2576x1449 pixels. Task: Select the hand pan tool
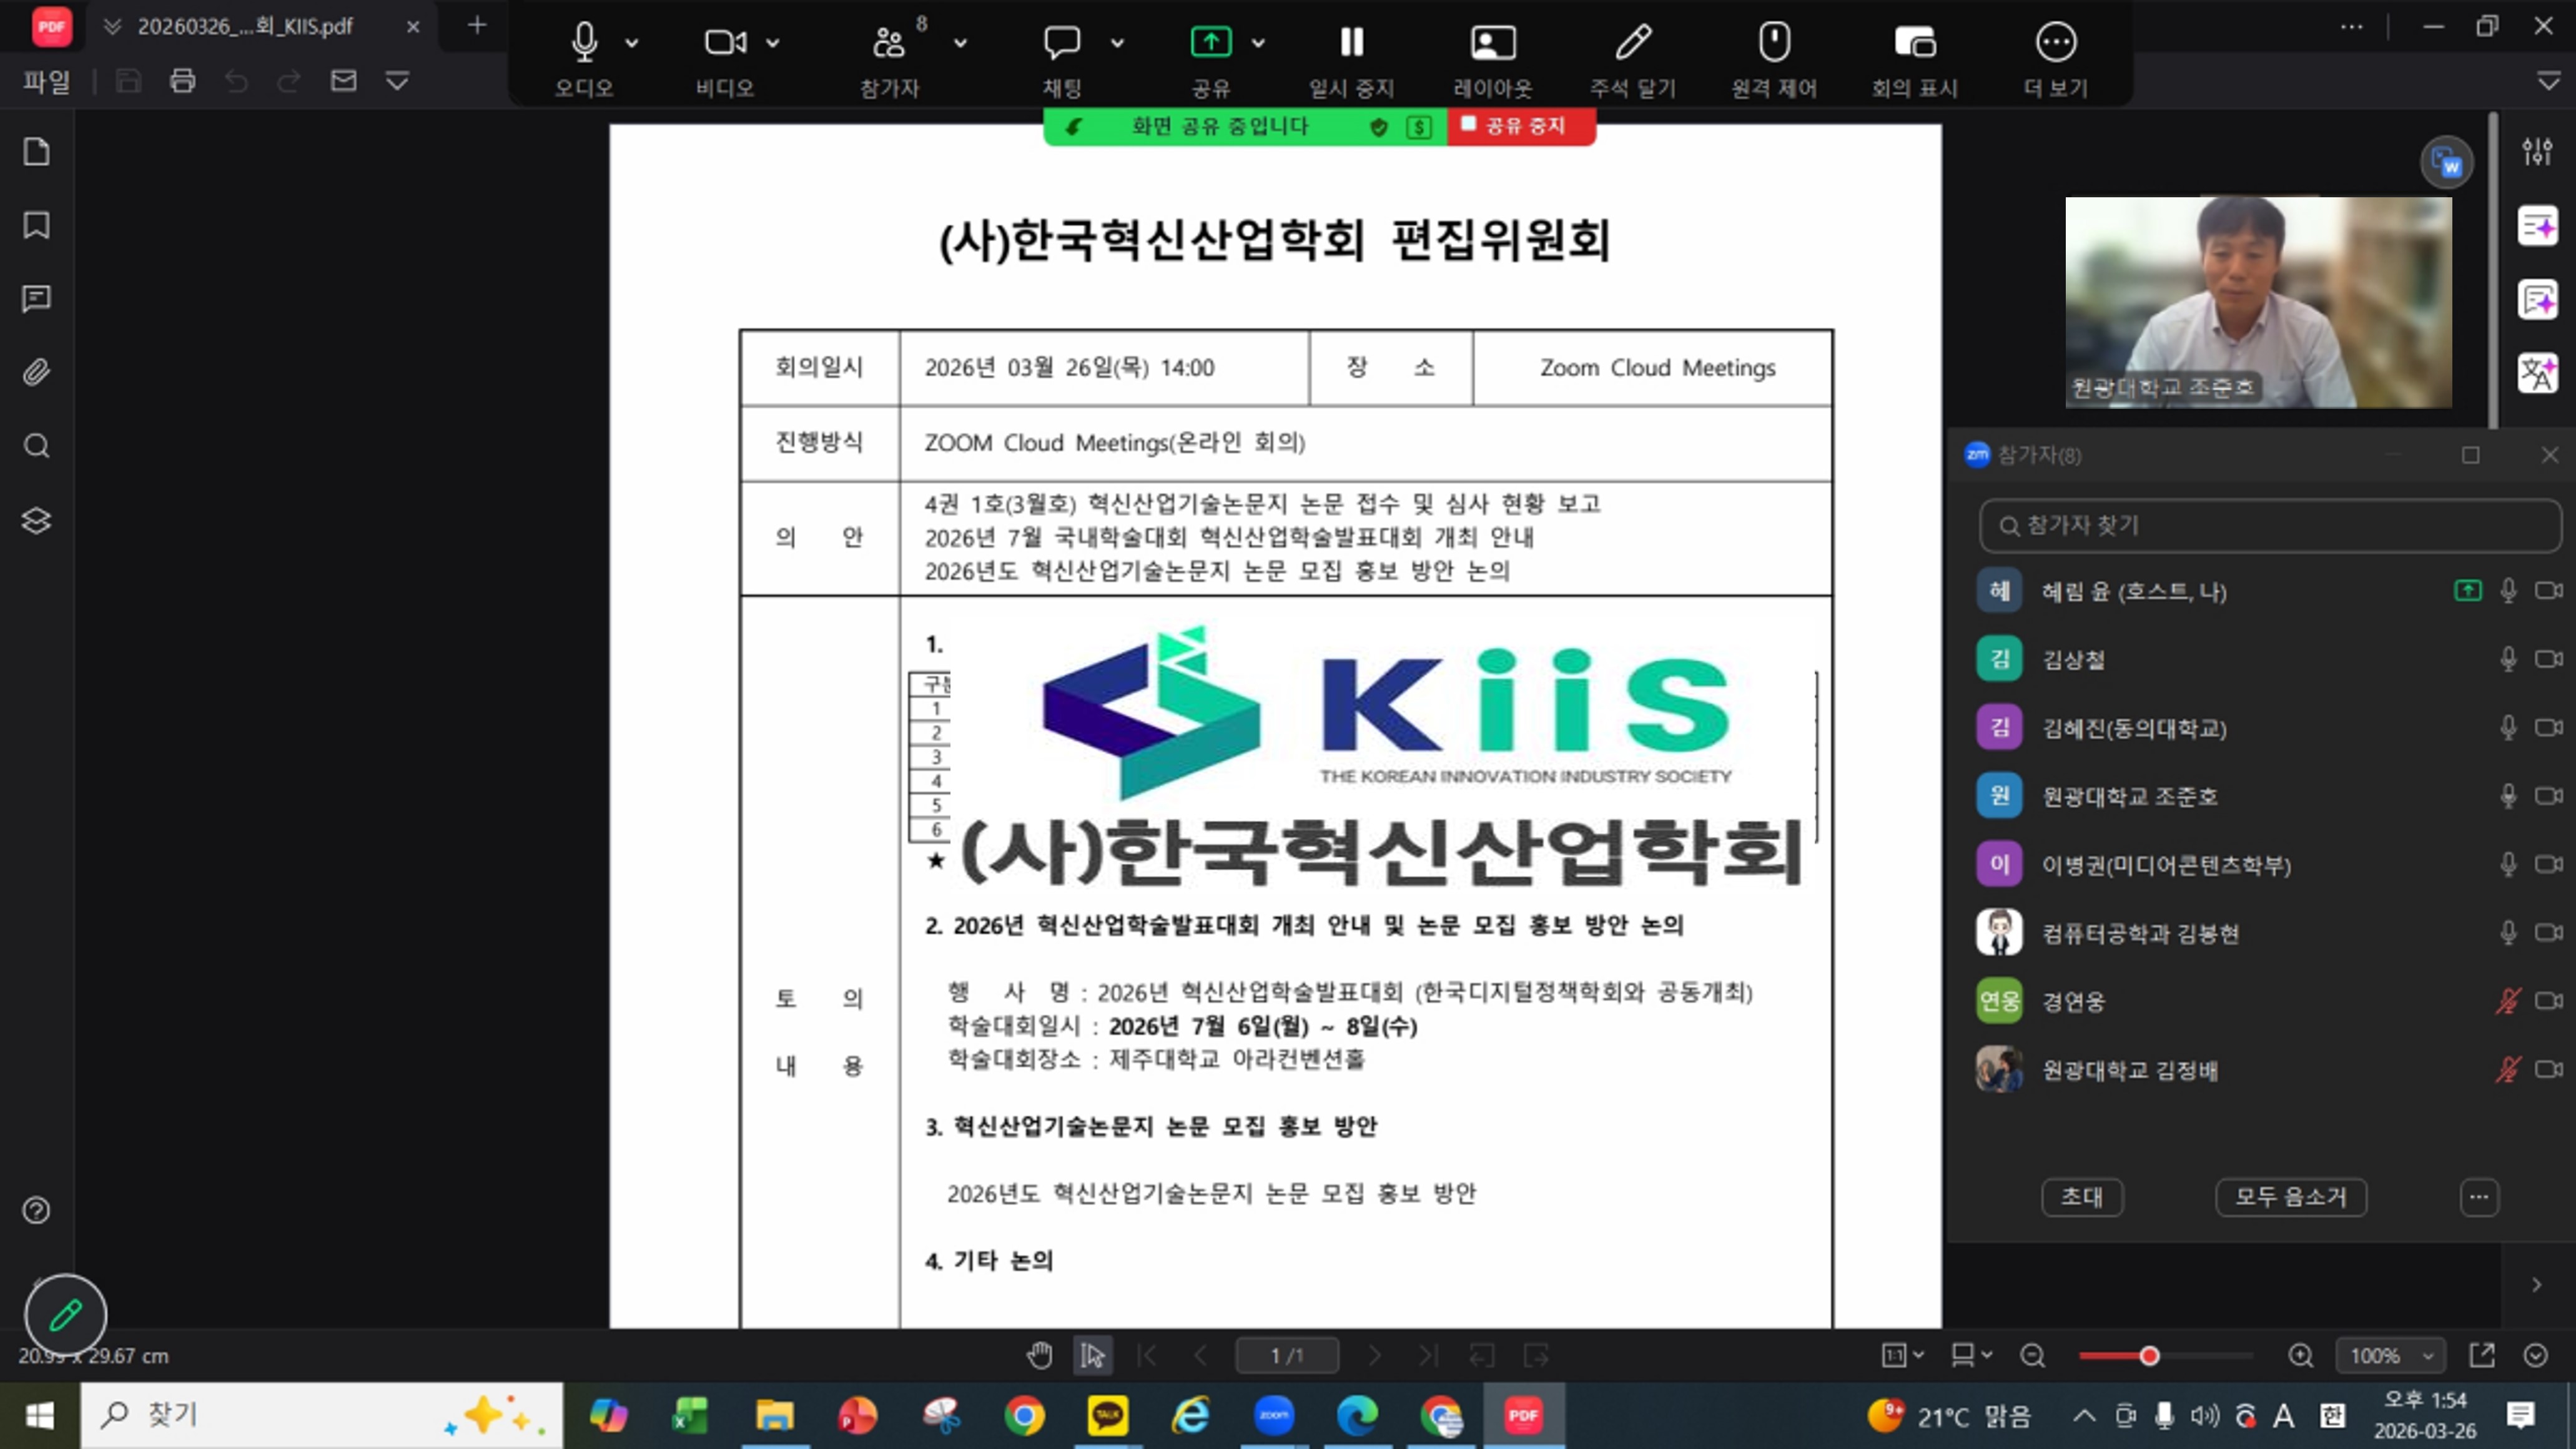[x=1039, y=1356]
